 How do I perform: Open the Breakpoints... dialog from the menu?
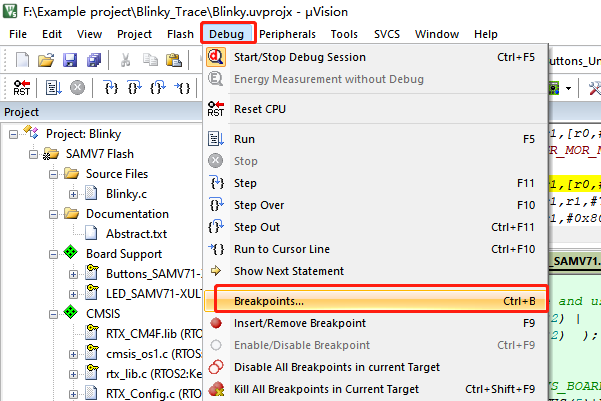click(x=269, y=301)
